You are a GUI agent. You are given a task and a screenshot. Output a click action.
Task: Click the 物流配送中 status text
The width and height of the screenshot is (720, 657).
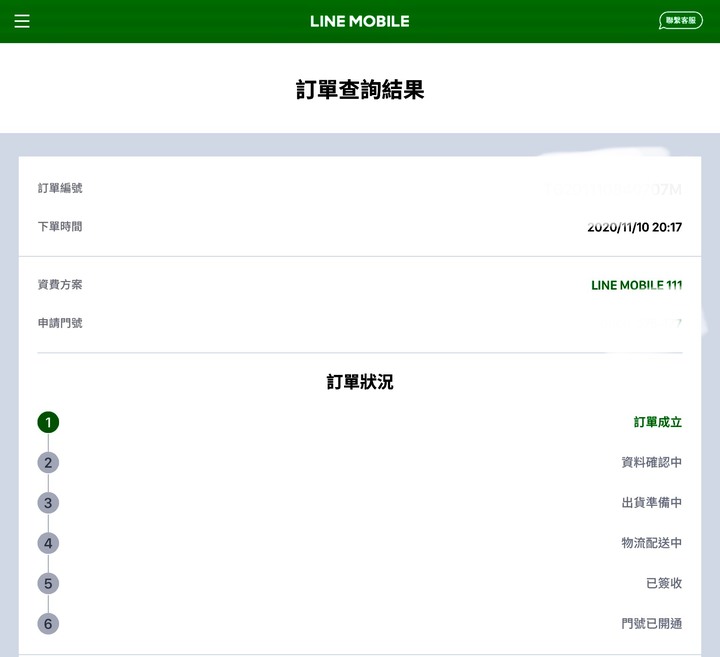[652, 543]
